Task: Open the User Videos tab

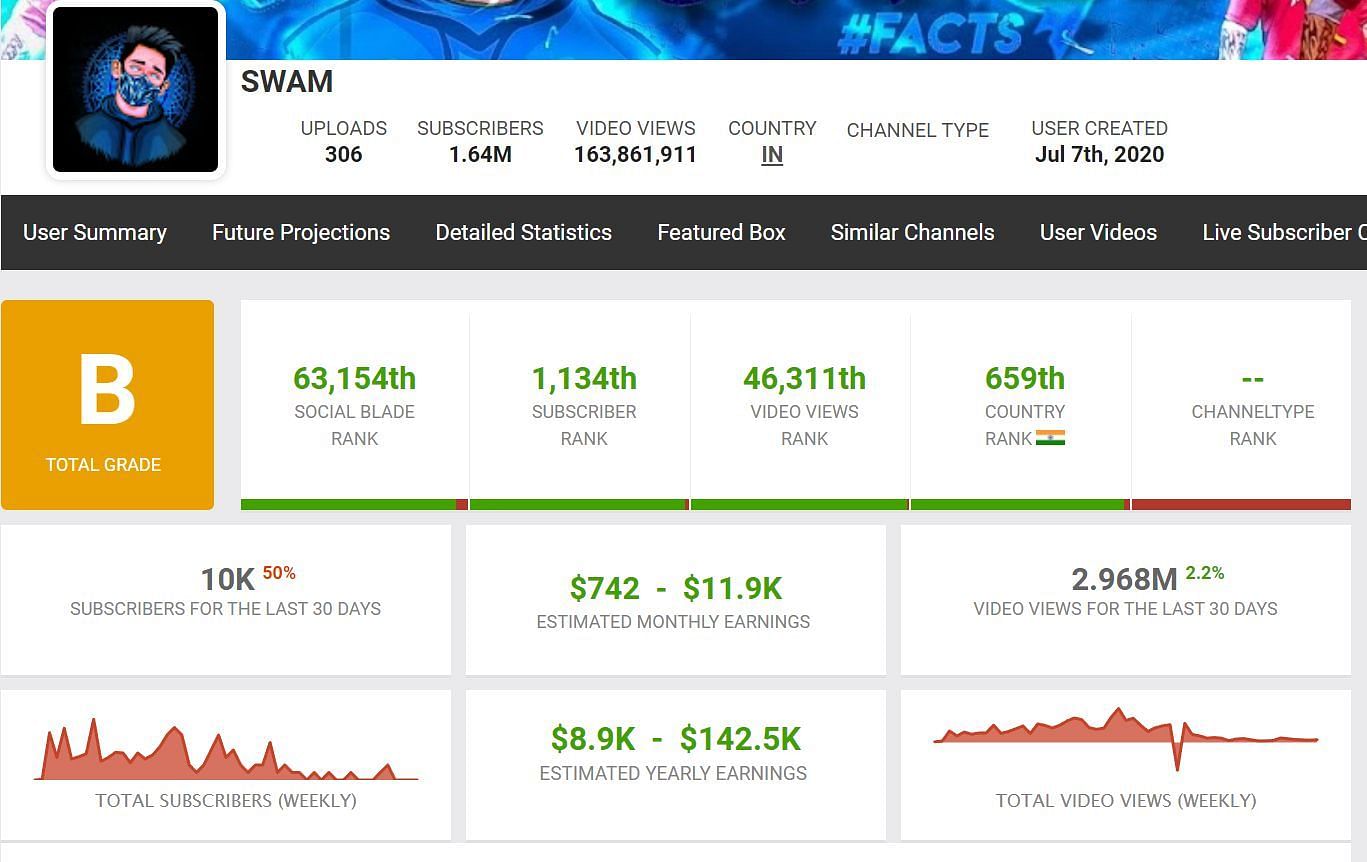Action: pos(1098,232)
